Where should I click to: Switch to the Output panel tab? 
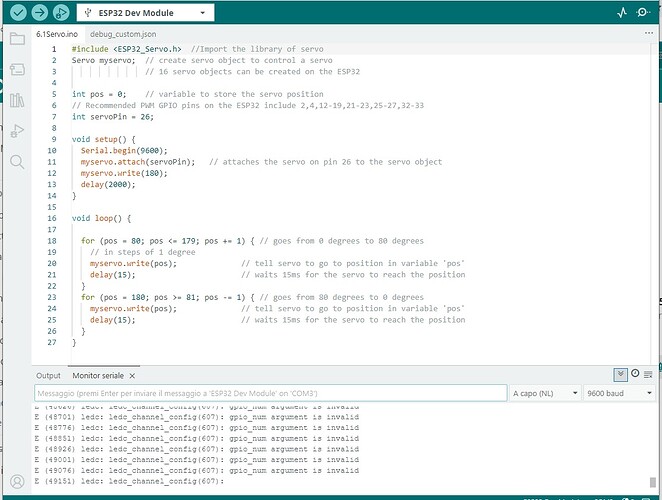(48, 375)
